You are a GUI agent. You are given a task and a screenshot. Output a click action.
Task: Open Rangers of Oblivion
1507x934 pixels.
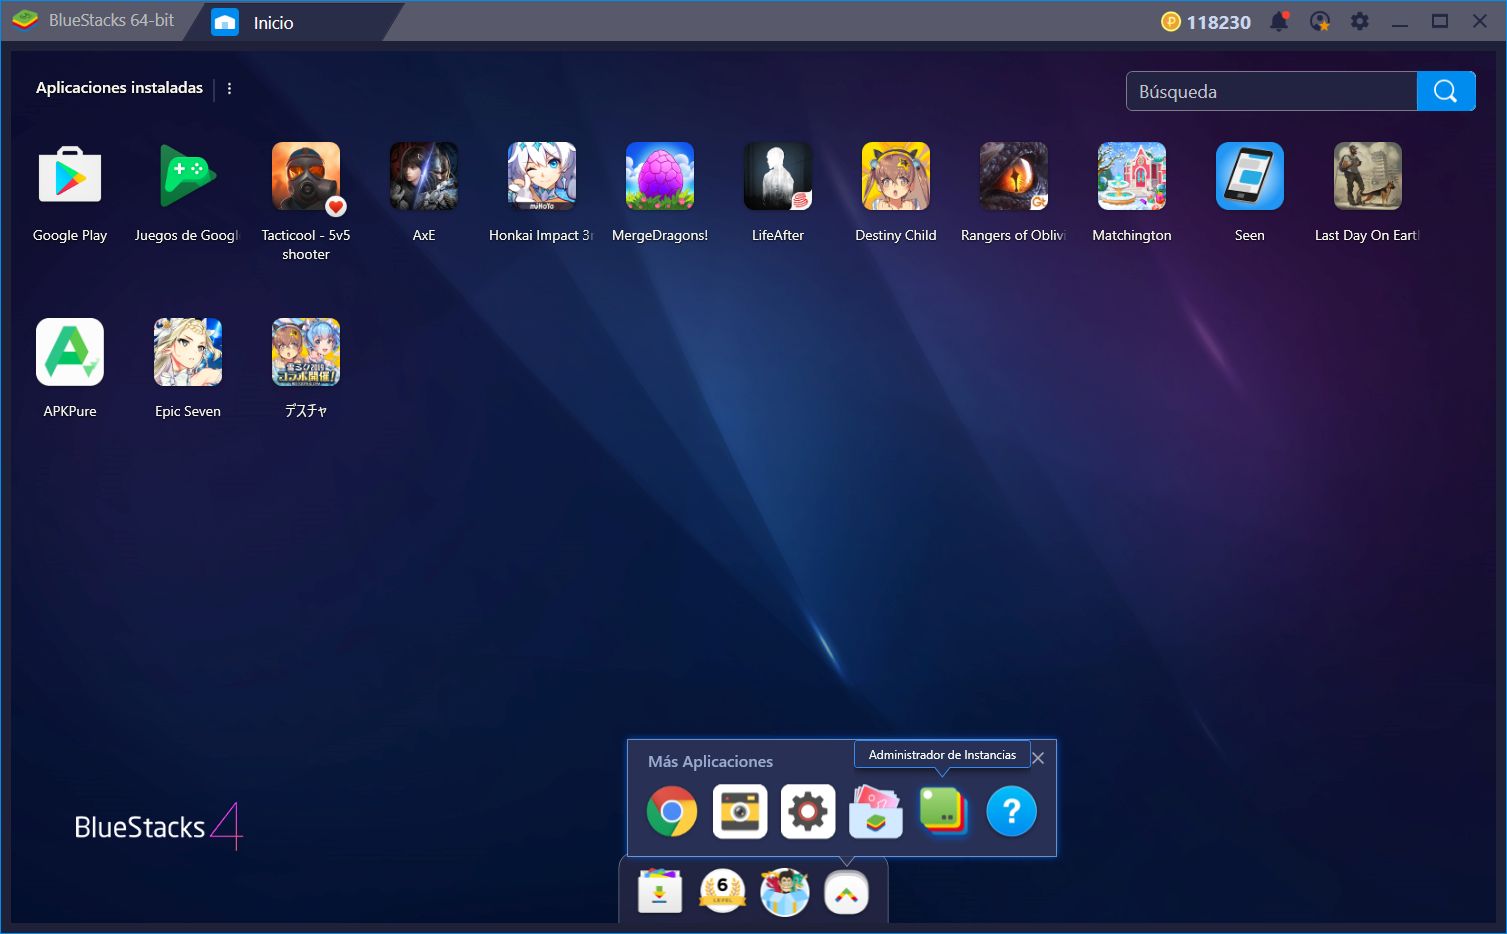coord(1014,176)
